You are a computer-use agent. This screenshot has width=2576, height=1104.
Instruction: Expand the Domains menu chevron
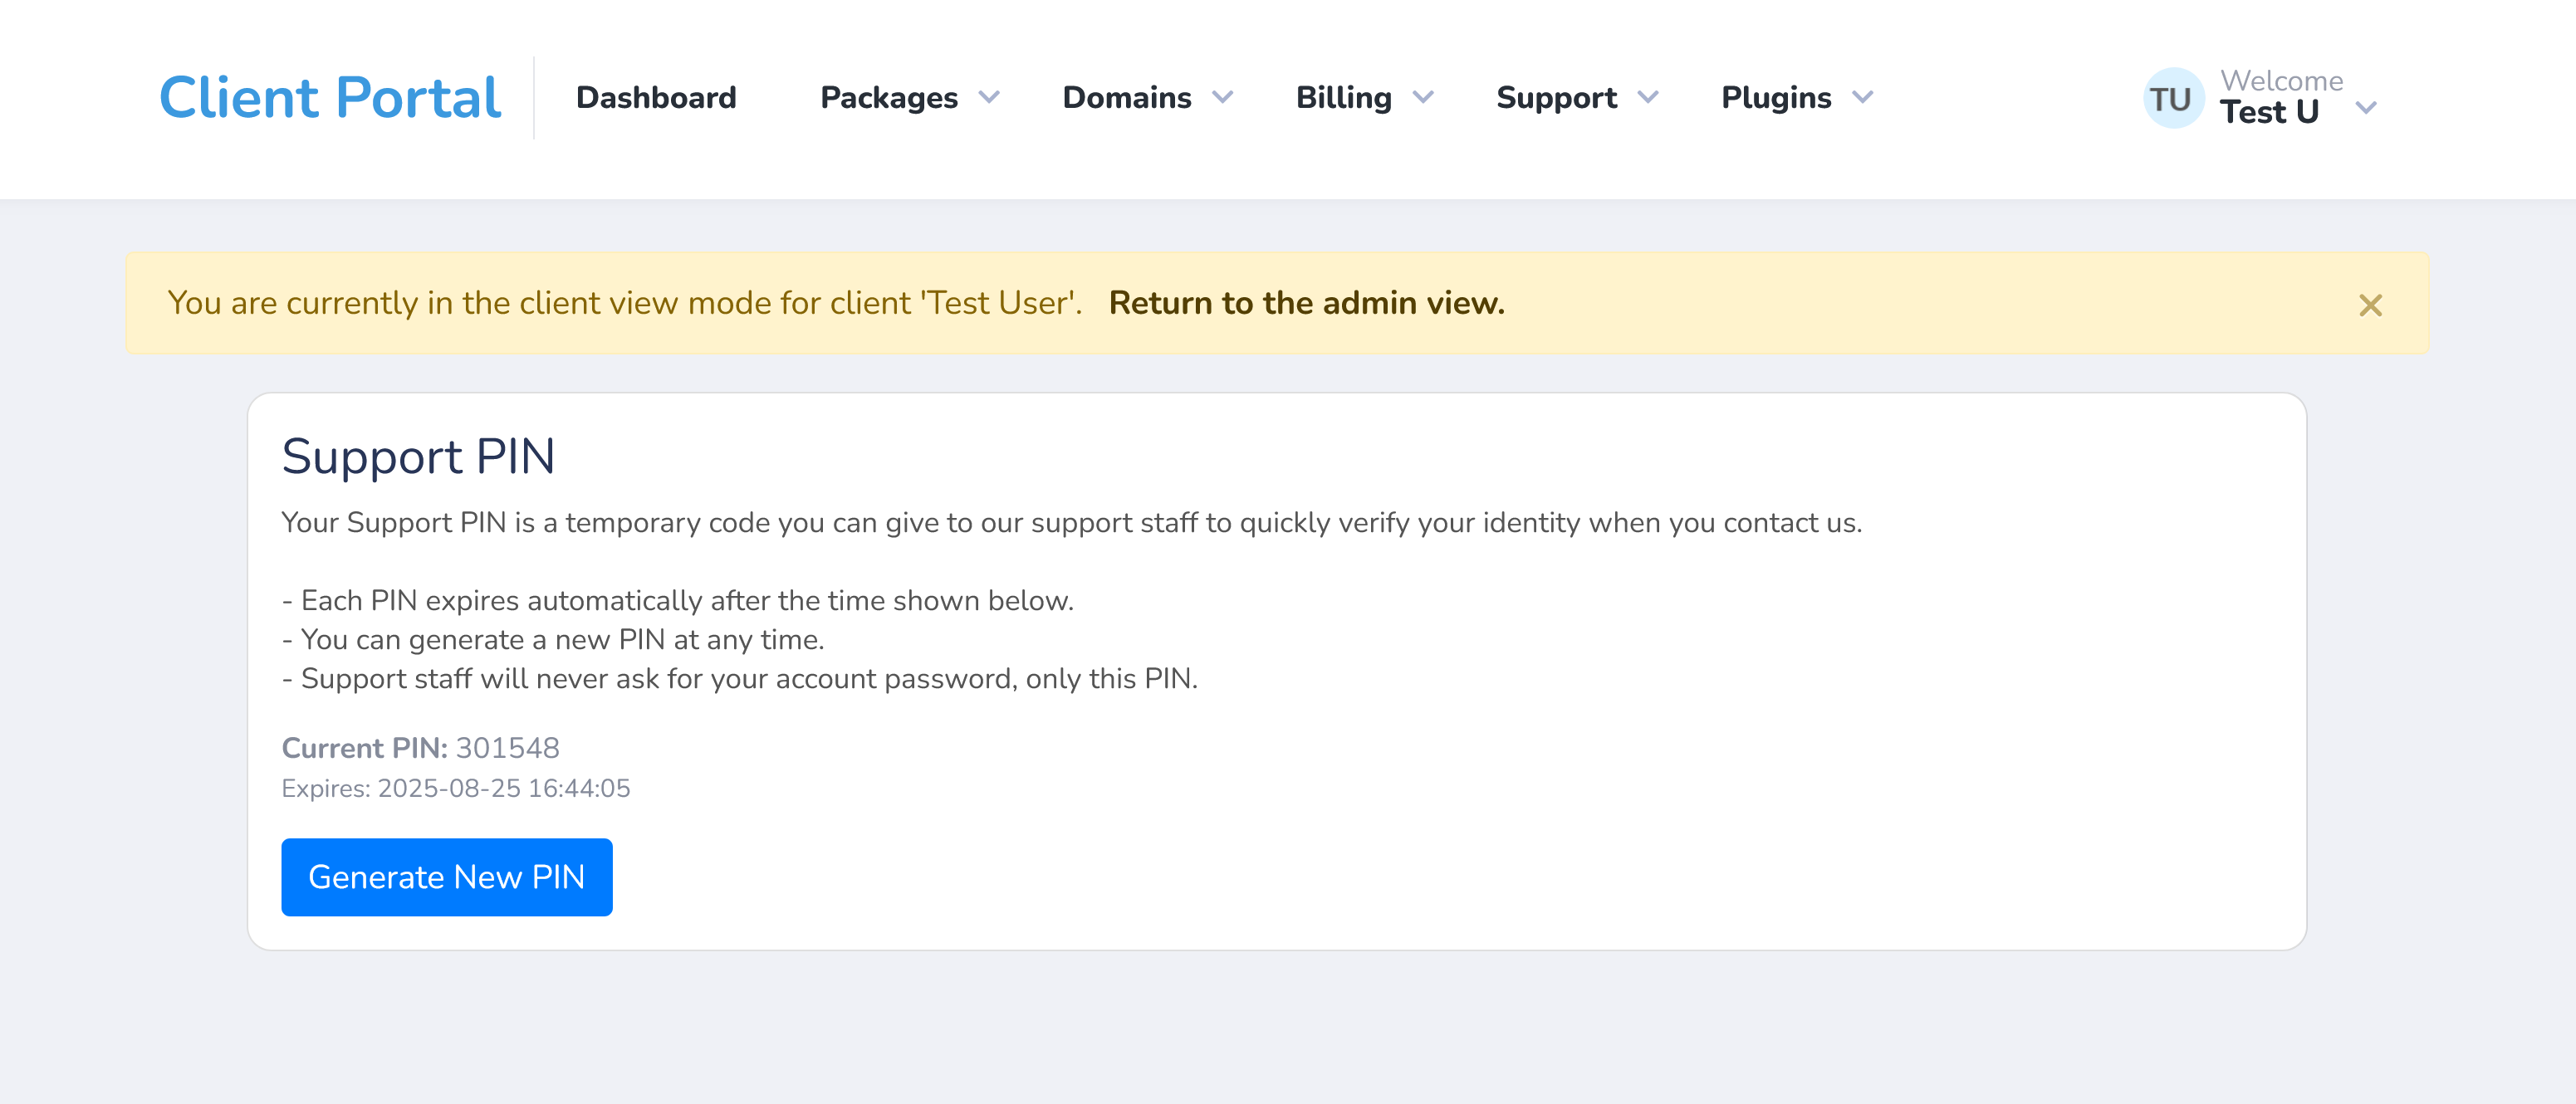(x=1222, y=97)
